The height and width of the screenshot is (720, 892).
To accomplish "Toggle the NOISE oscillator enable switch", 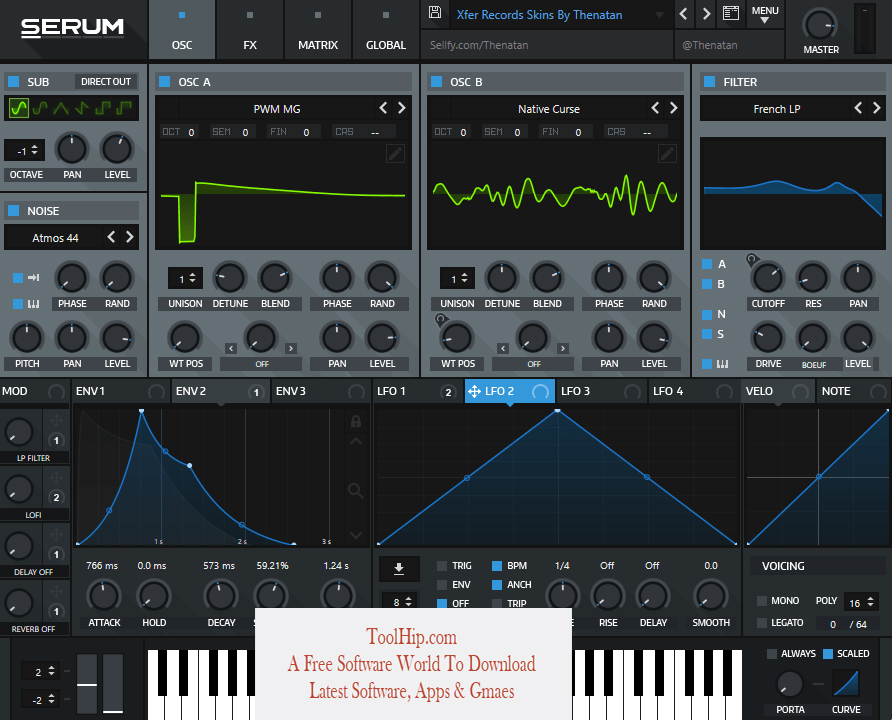I will (x=14, y=210).
